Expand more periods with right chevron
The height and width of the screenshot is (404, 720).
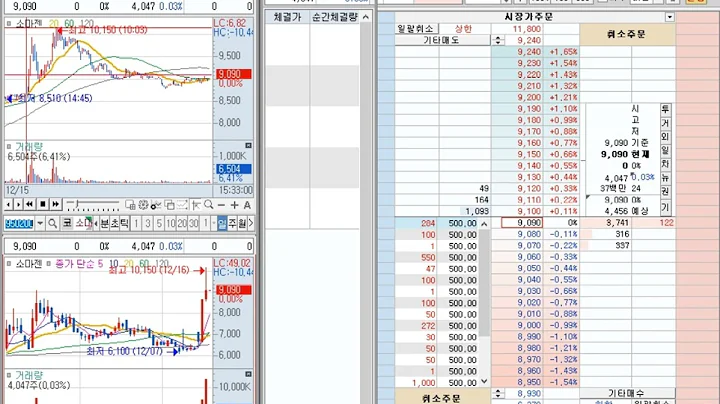[251, 224]
